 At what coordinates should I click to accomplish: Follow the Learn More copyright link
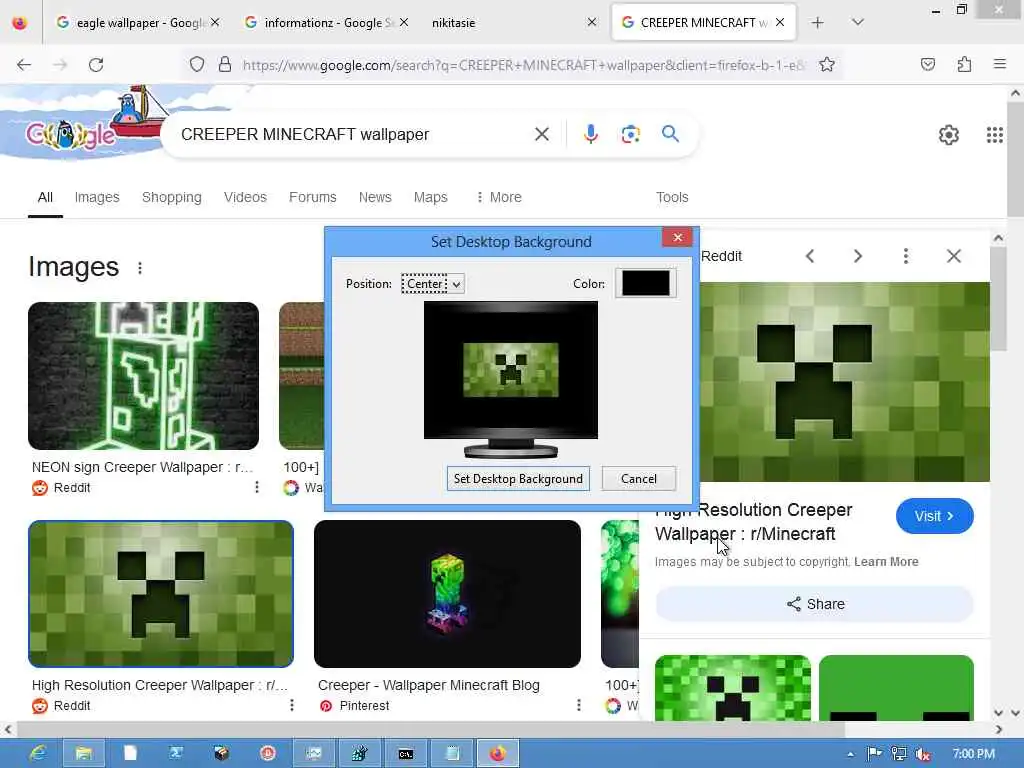pos(886,562)
